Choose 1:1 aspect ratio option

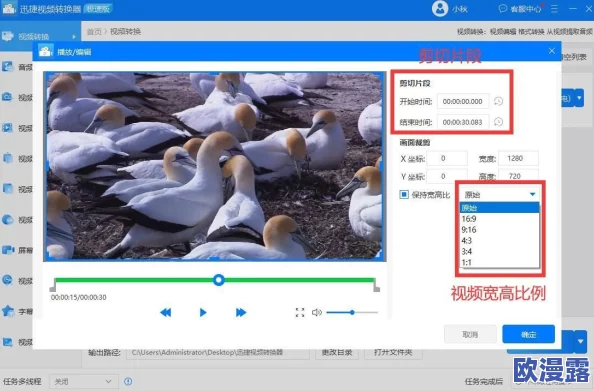(499, 262)
